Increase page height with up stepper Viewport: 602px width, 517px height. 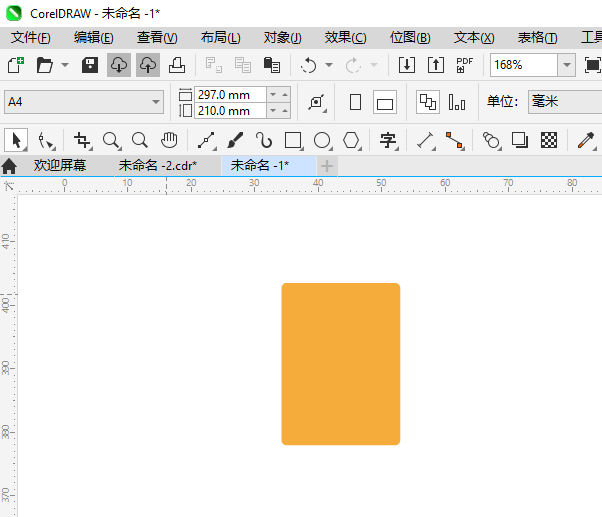pos(285,111)
